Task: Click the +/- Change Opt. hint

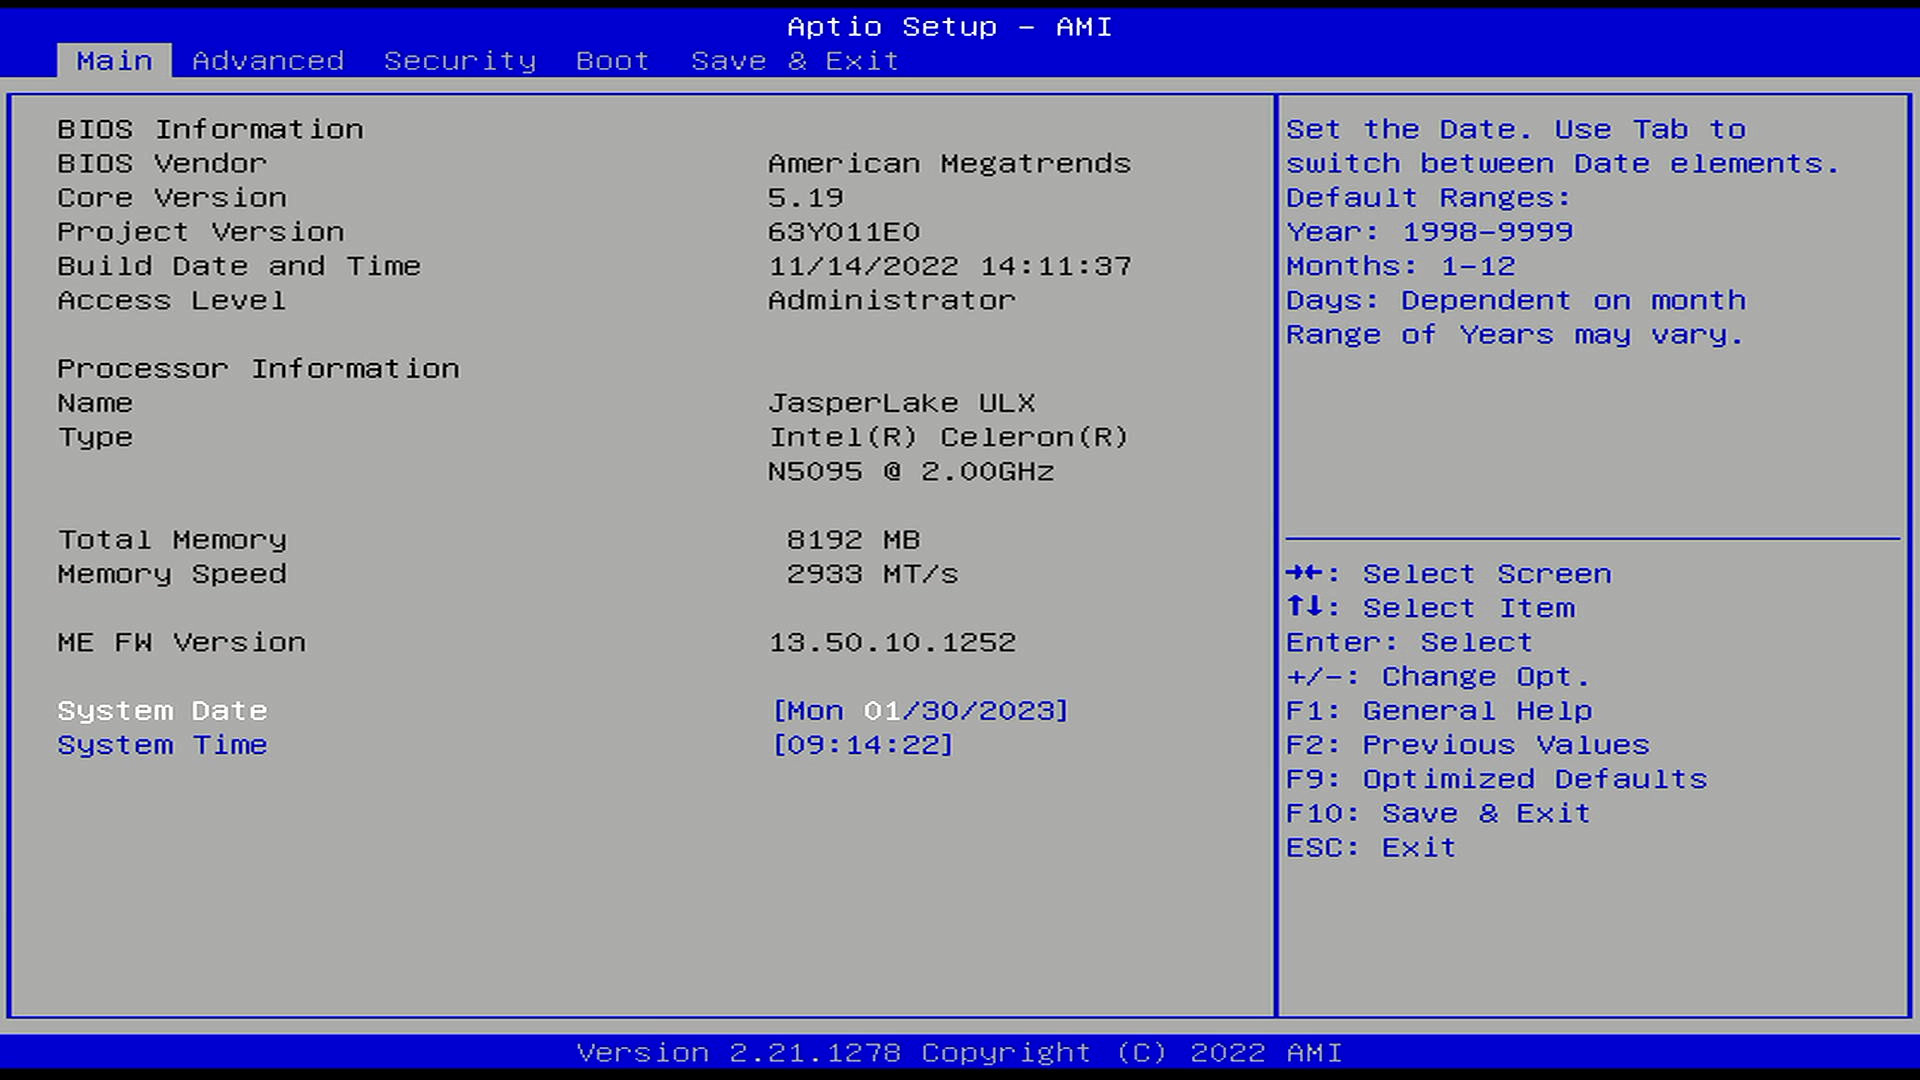Action: [x=1437, y=677]
